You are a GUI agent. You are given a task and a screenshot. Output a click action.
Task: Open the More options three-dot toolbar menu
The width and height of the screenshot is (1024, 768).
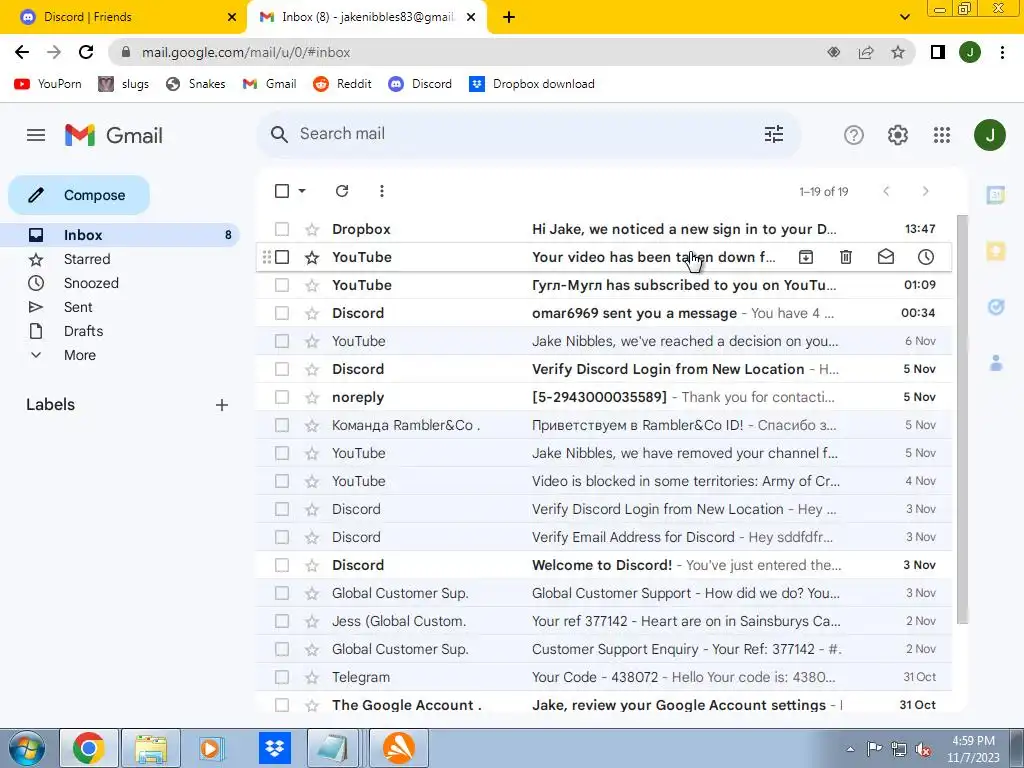click(381, 191)
